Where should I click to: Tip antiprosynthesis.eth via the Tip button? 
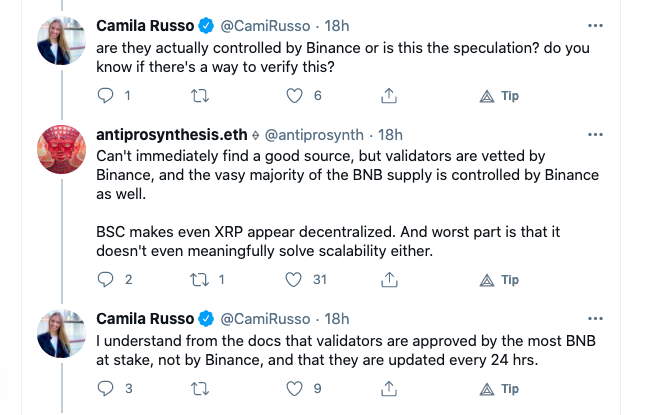click(x=499, y=280)
